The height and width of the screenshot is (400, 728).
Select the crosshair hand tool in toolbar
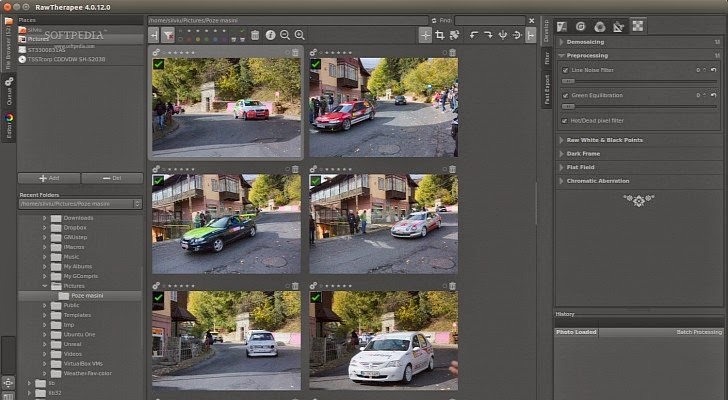(x=425, y=35)
